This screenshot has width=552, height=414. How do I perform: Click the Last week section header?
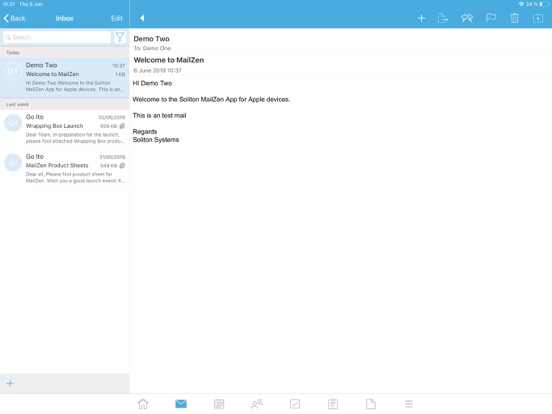click(64, 104)
